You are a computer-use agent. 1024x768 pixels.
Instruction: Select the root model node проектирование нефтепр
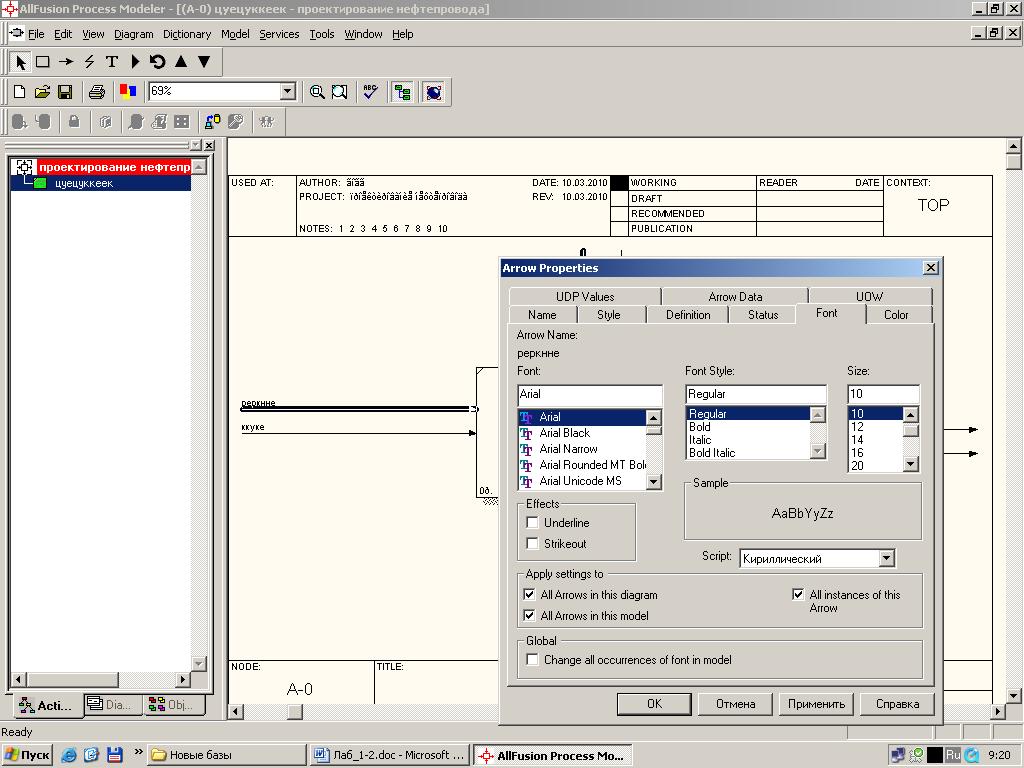point(114,167)
